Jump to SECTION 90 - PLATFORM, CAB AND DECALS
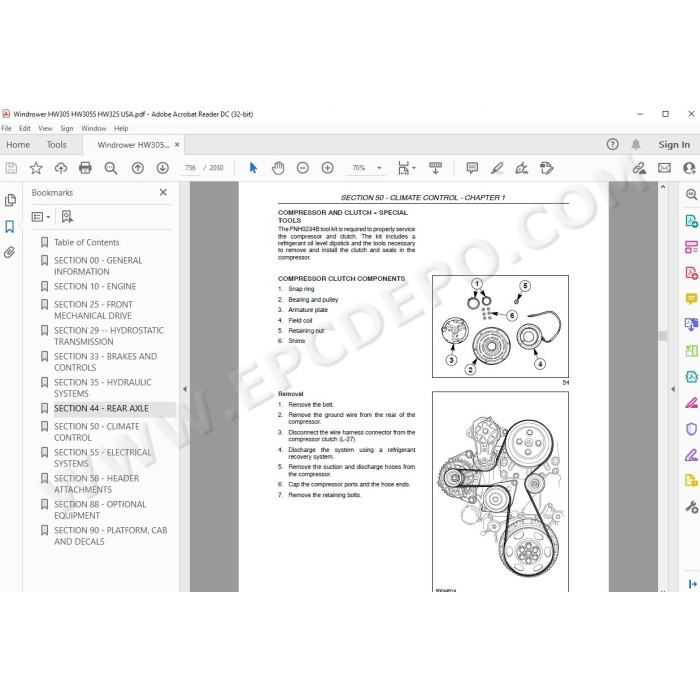700x700 pixels. 110,536
